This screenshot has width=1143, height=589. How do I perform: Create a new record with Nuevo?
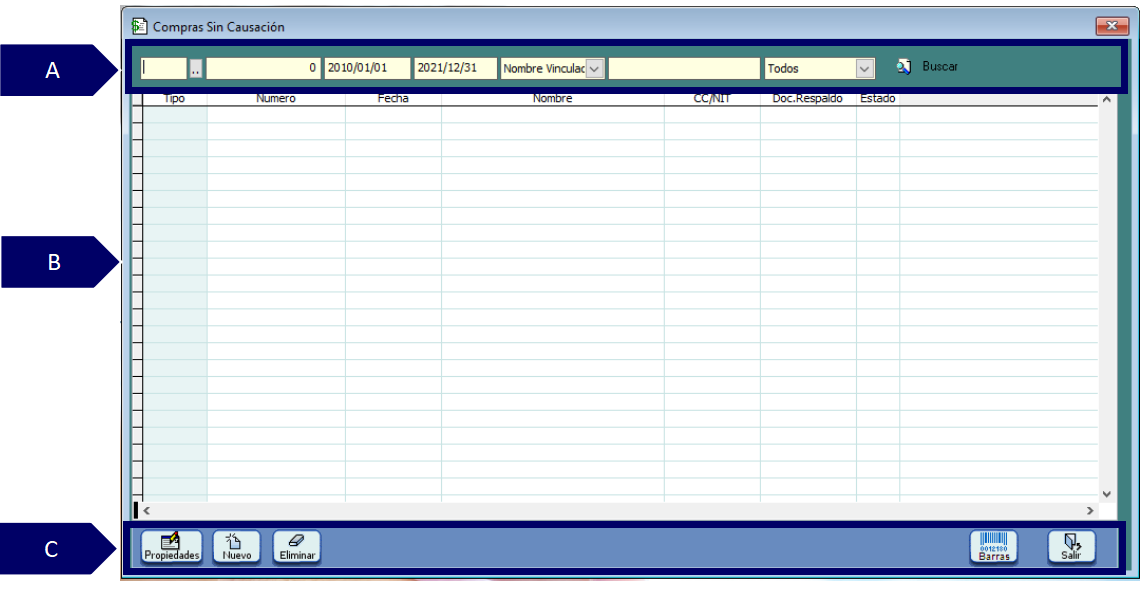(x=236, y=547)
